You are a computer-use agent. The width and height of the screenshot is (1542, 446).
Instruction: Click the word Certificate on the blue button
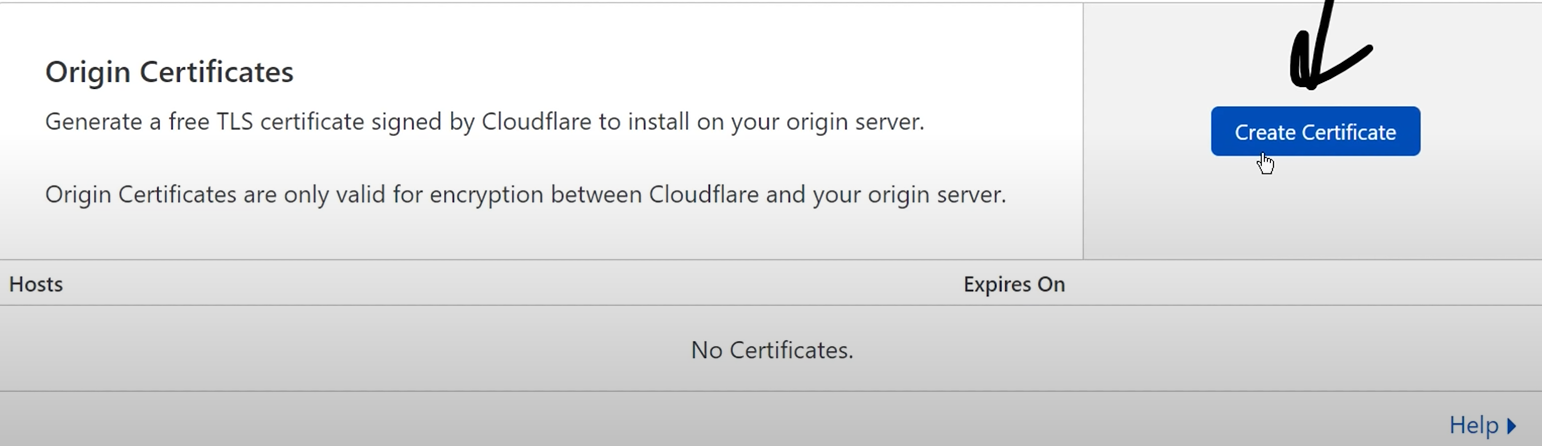pyautogui.click(x=1349, y=132)
